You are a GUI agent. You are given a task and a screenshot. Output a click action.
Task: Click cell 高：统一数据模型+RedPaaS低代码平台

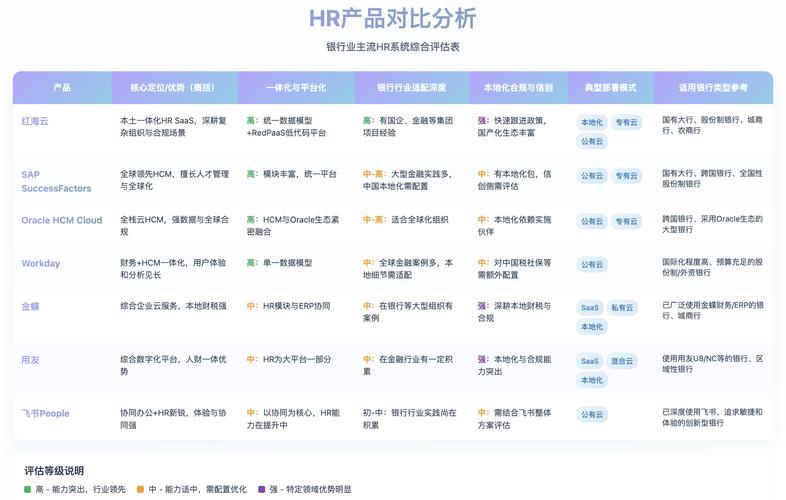(x=286, y=127)
